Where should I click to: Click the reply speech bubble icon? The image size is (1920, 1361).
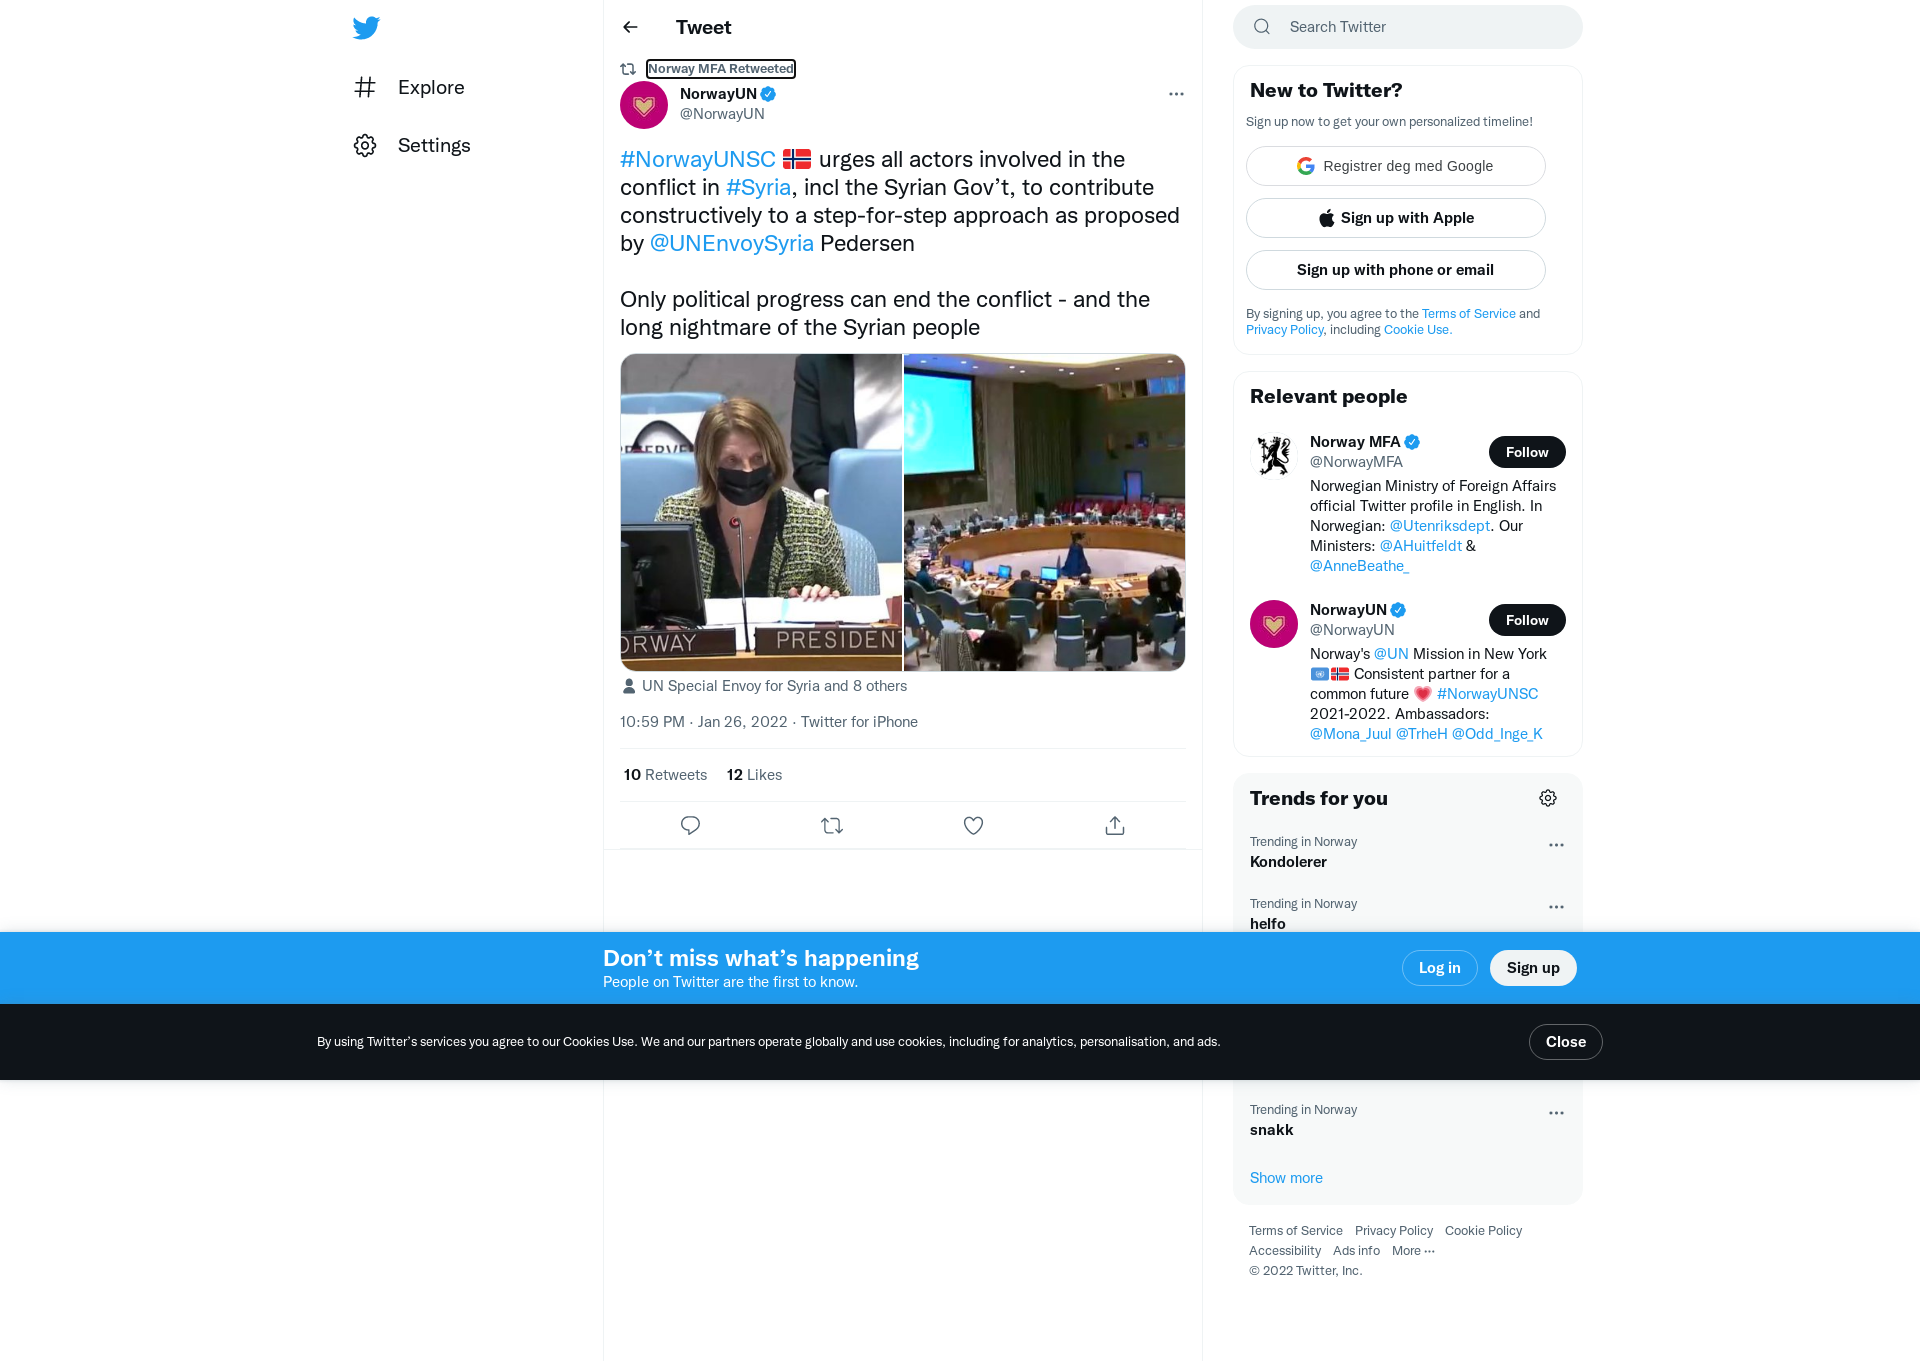point(690,826)
